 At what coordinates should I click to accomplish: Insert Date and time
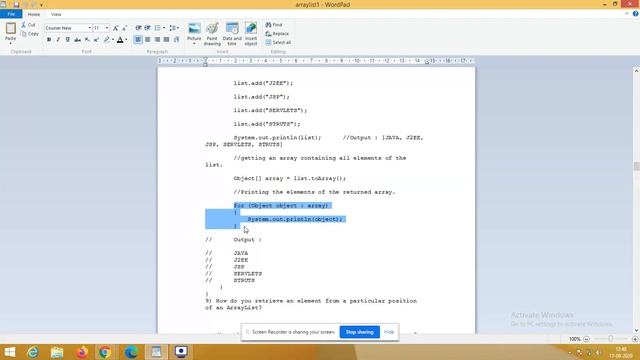coord(232,34)
